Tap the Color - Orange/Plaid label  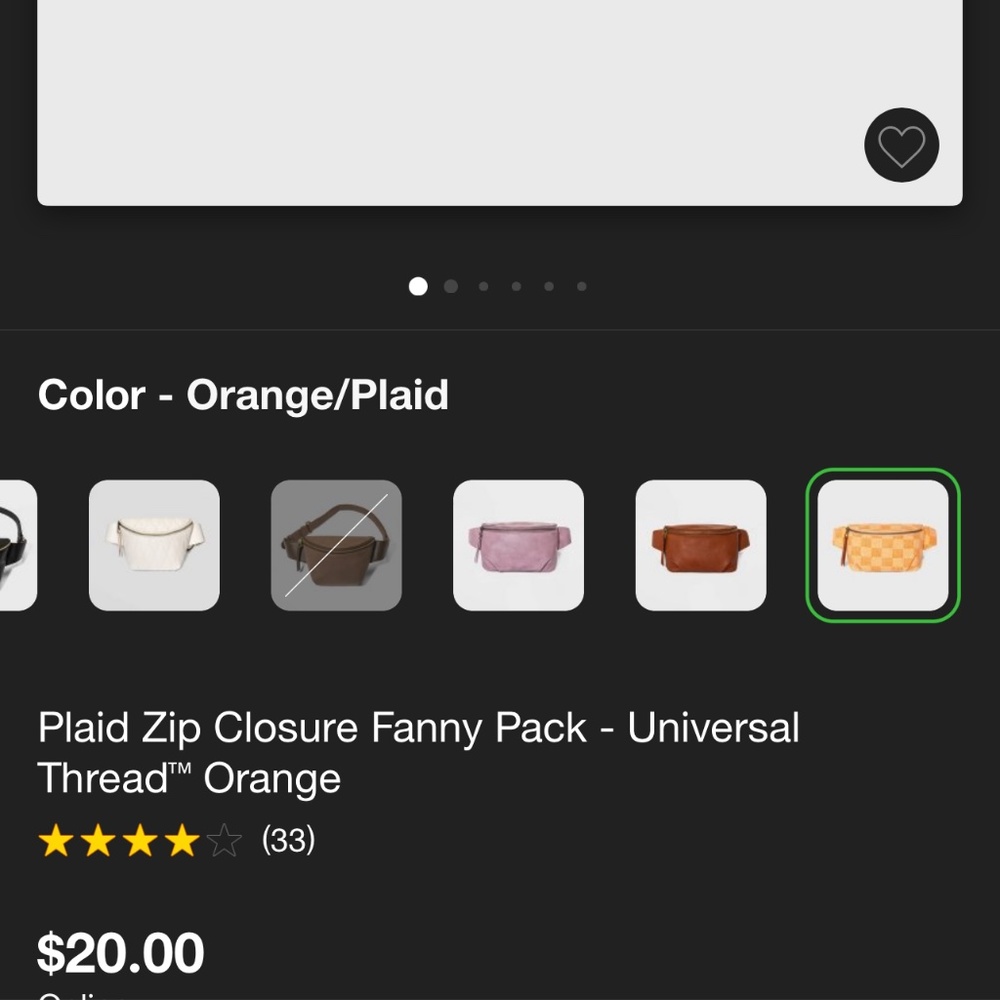point(244,394)
